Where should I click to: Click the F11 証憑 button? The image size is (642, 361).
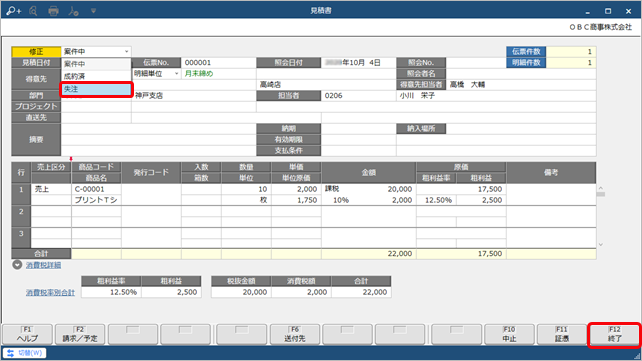pos(562,334)
